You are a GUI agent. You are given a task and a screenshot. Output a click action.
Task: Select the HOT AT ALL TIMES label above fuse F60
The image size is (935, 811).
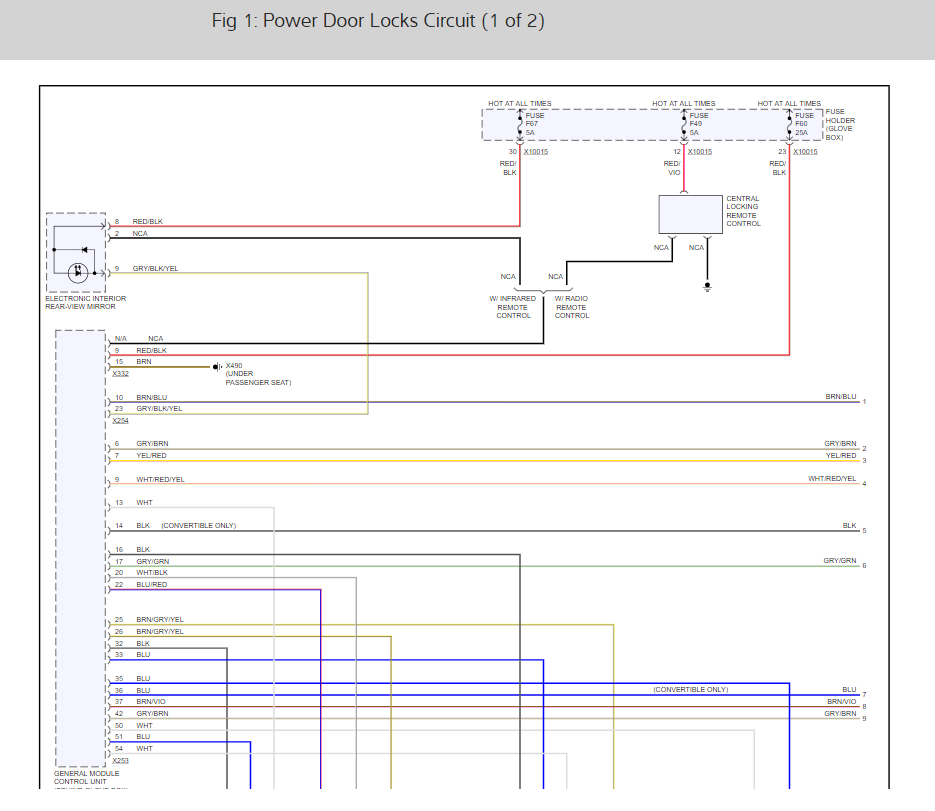790,103
